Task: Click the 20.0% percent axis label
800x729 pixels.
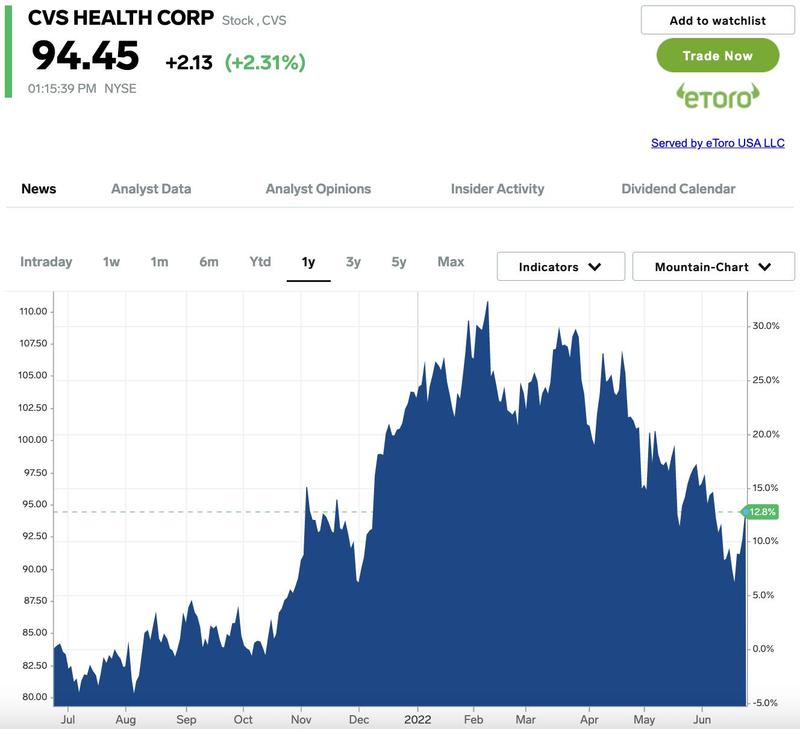Action: (766, 434)
